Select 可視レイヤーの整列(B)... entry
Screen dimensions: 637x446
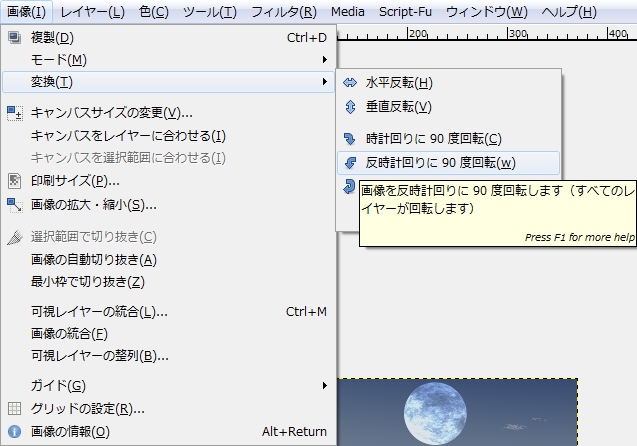(x=168, y=356)
